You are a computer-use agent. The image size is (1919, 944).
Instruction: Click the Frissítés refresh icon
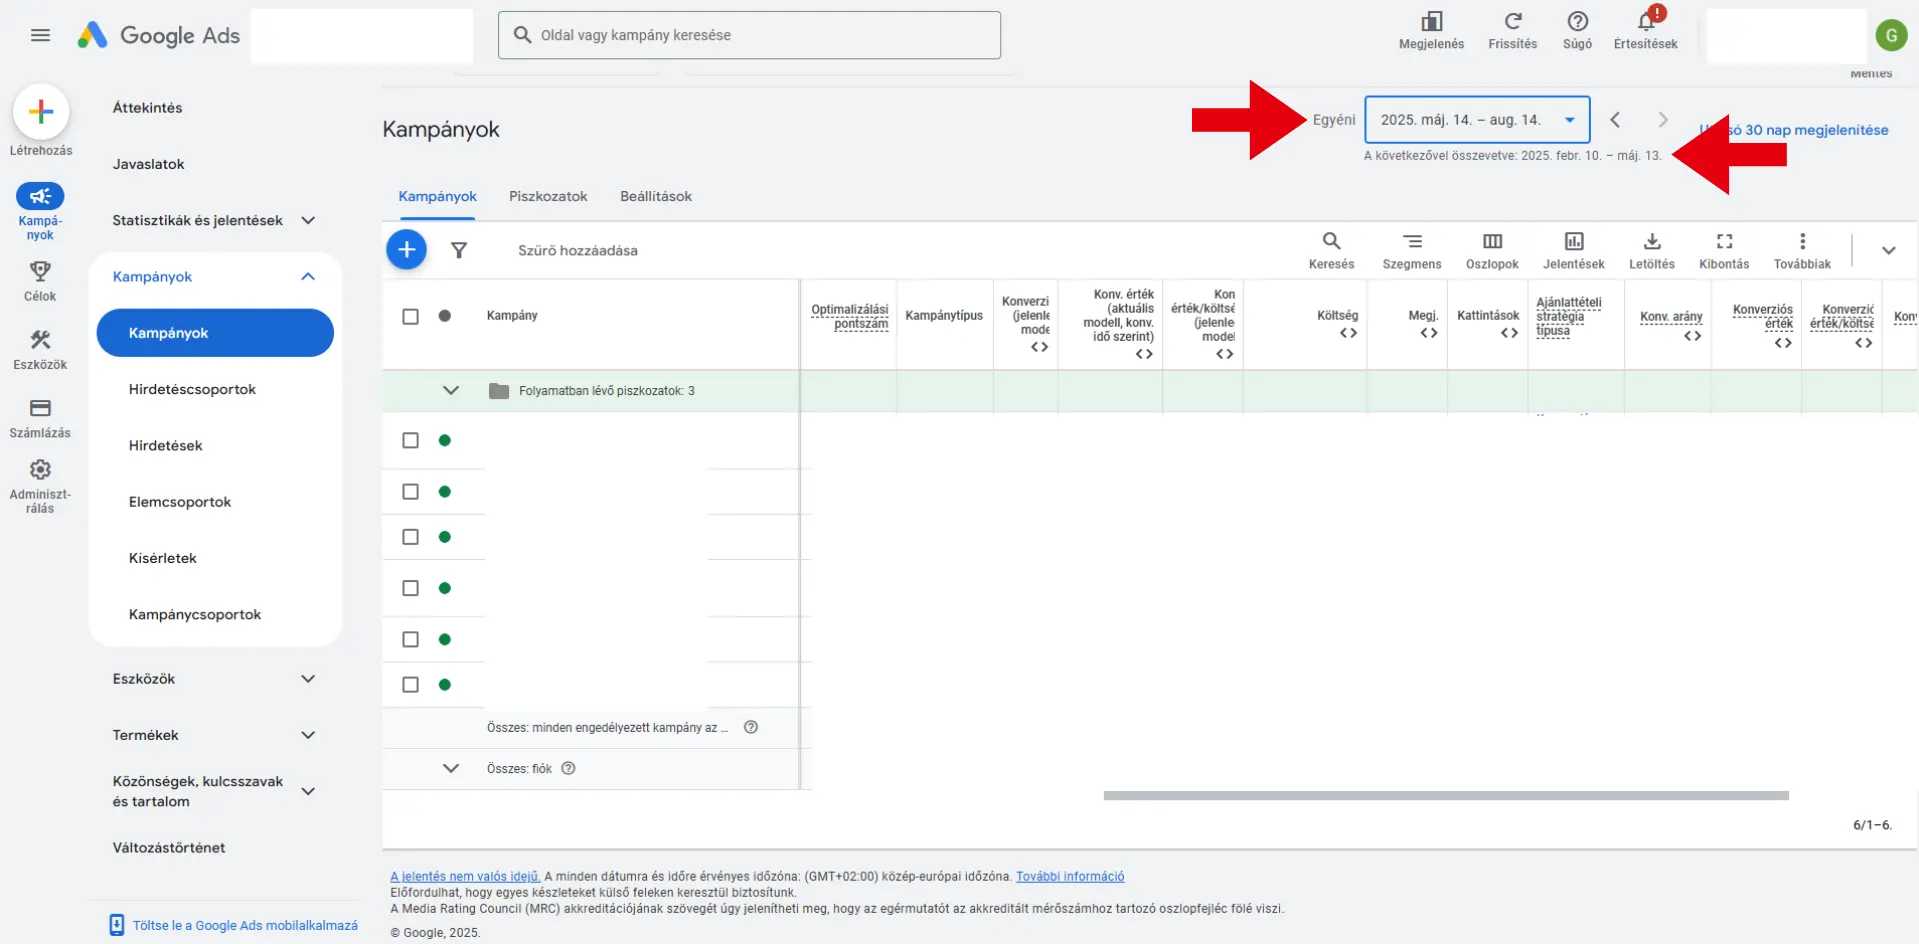pos(1512,22)
